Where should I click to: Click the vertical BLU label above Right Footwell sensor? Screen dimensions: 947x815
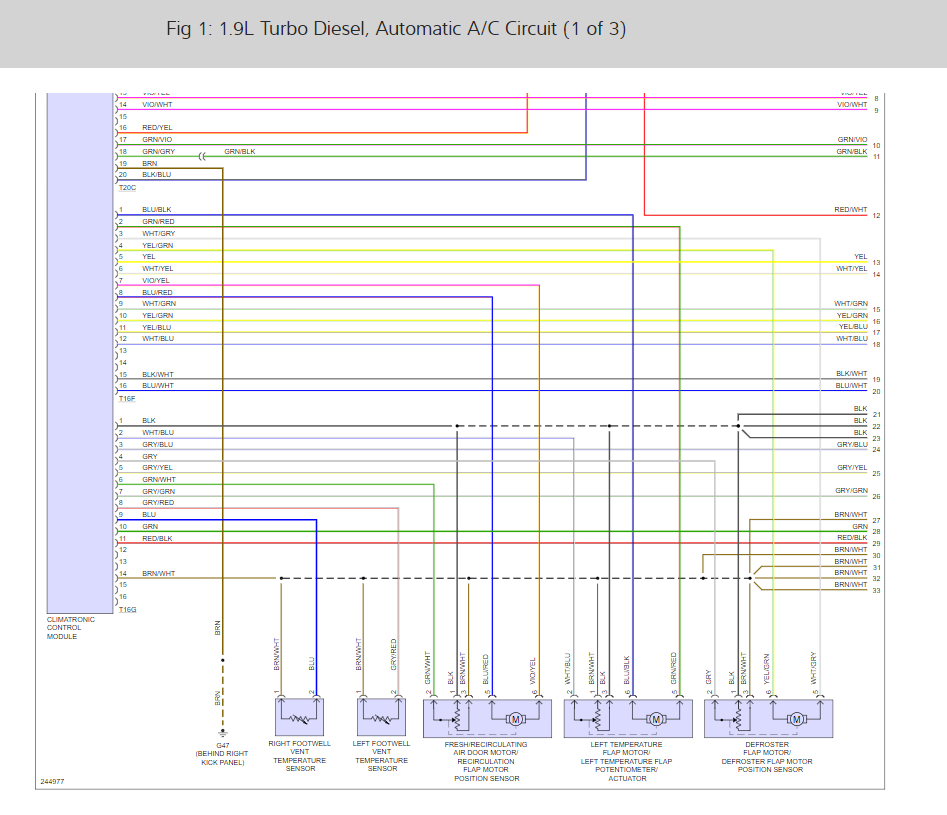tap(312, 664)
